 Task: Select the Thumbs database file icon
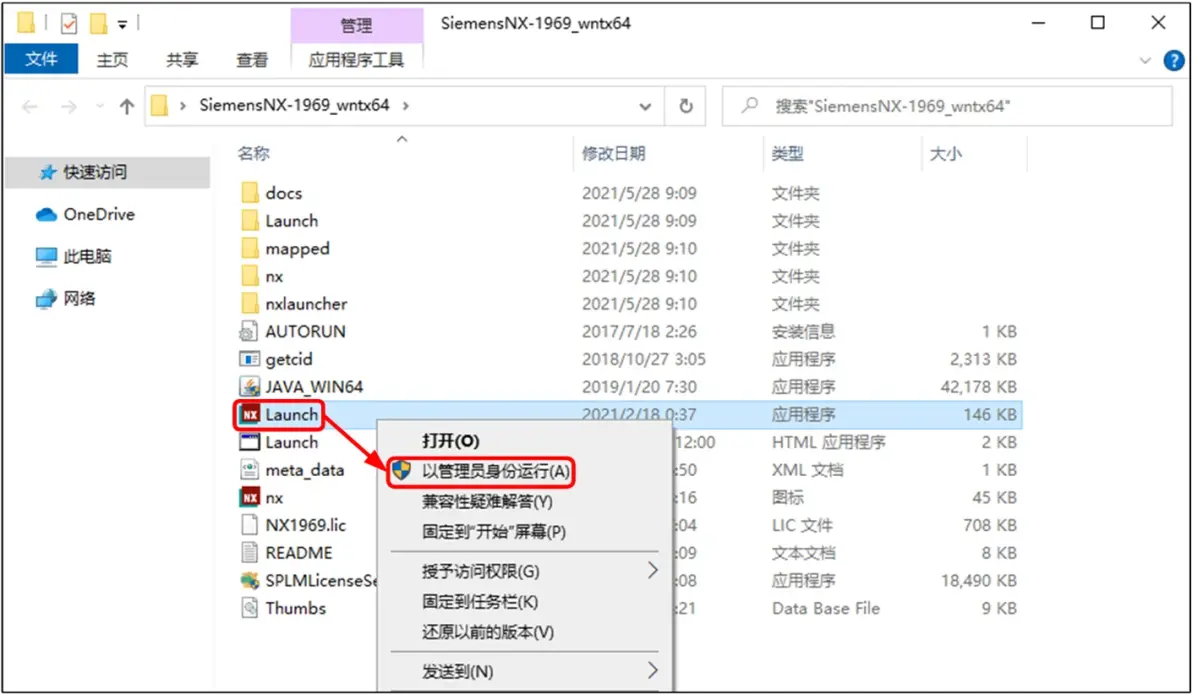coord(249,608)
